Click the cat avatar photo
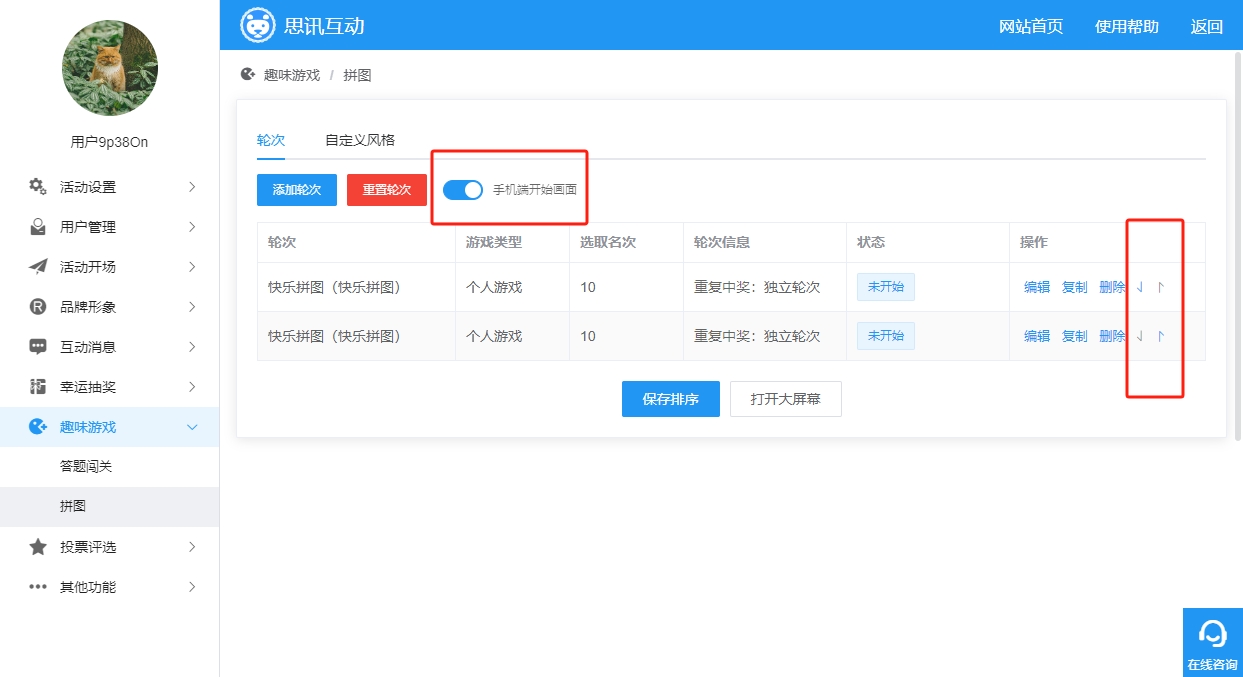Screen dimensions: 1243x677 click(110, 68)
